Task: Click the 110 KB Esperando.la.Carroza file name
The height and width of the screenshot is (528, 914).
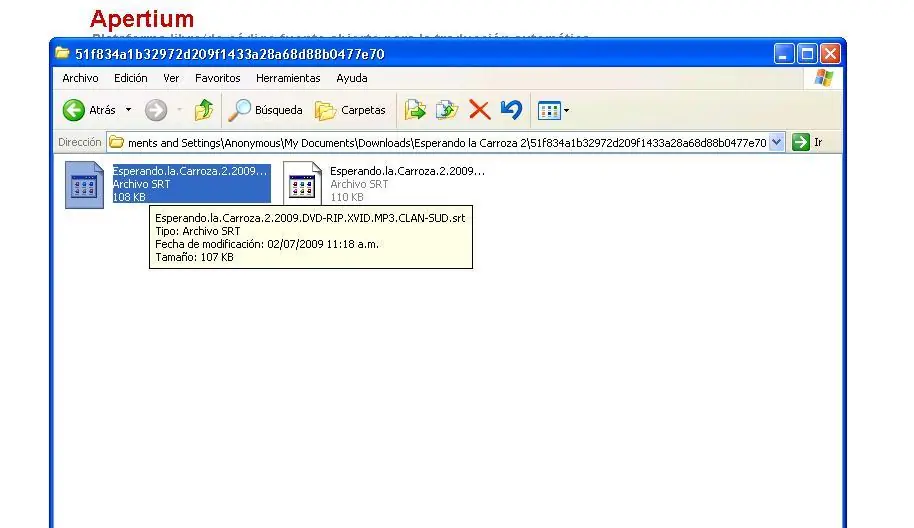Action: 407,171
